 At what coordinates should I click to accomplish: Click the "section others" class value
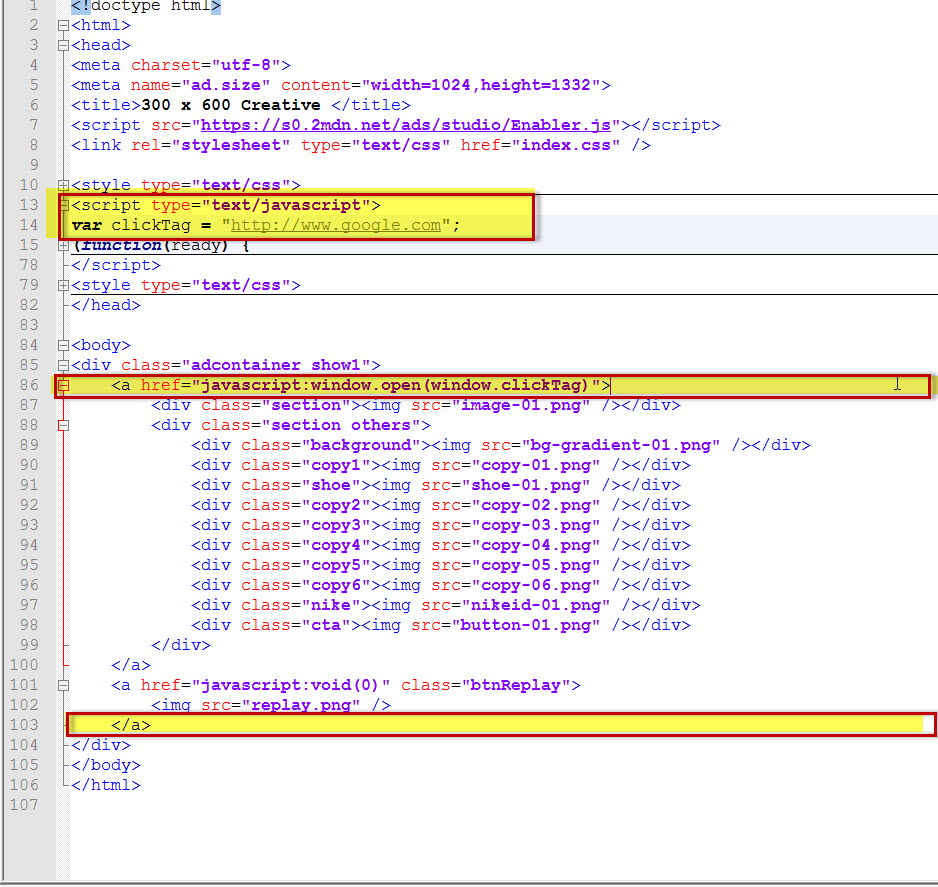click(x=341, y=425)
